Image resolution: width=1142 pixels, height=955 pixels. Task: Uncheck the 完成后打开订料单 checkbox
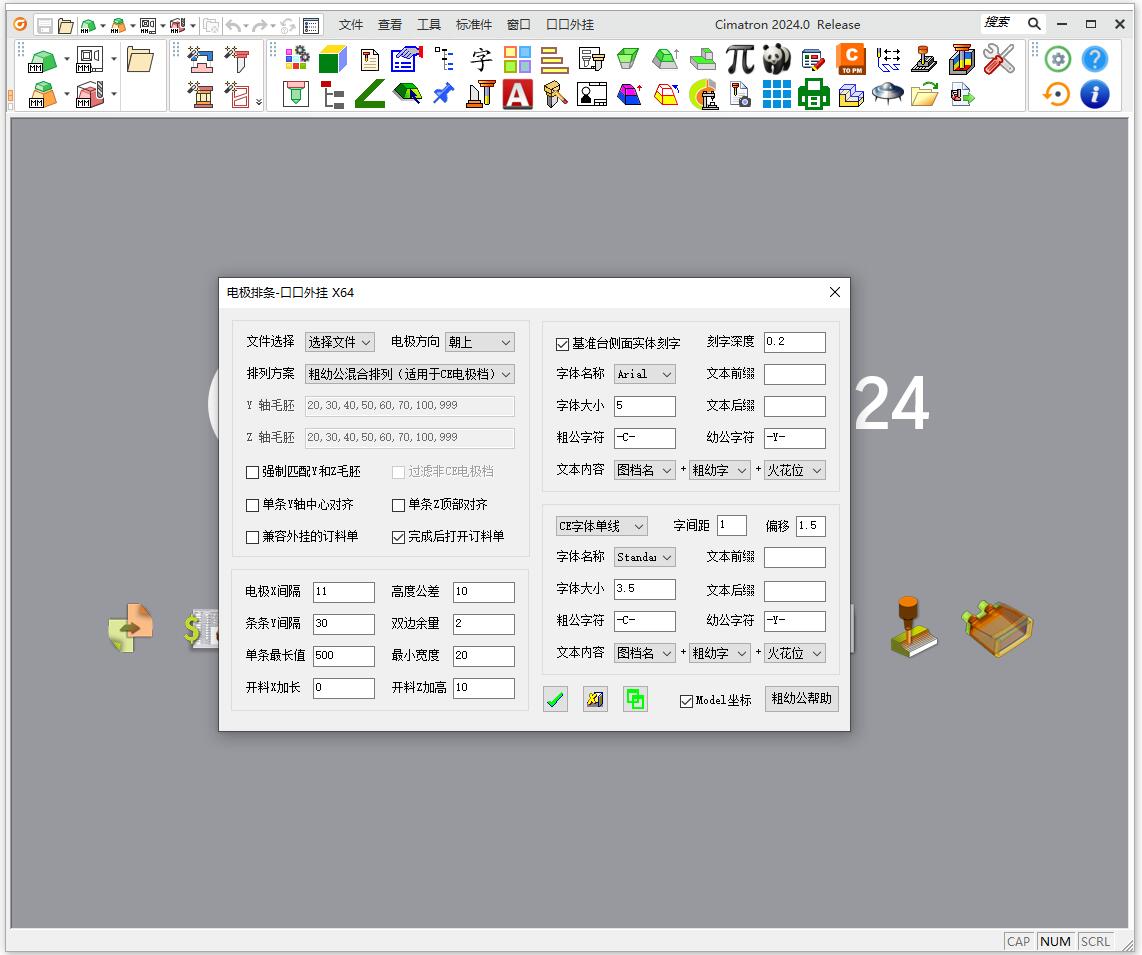(399, 537)
